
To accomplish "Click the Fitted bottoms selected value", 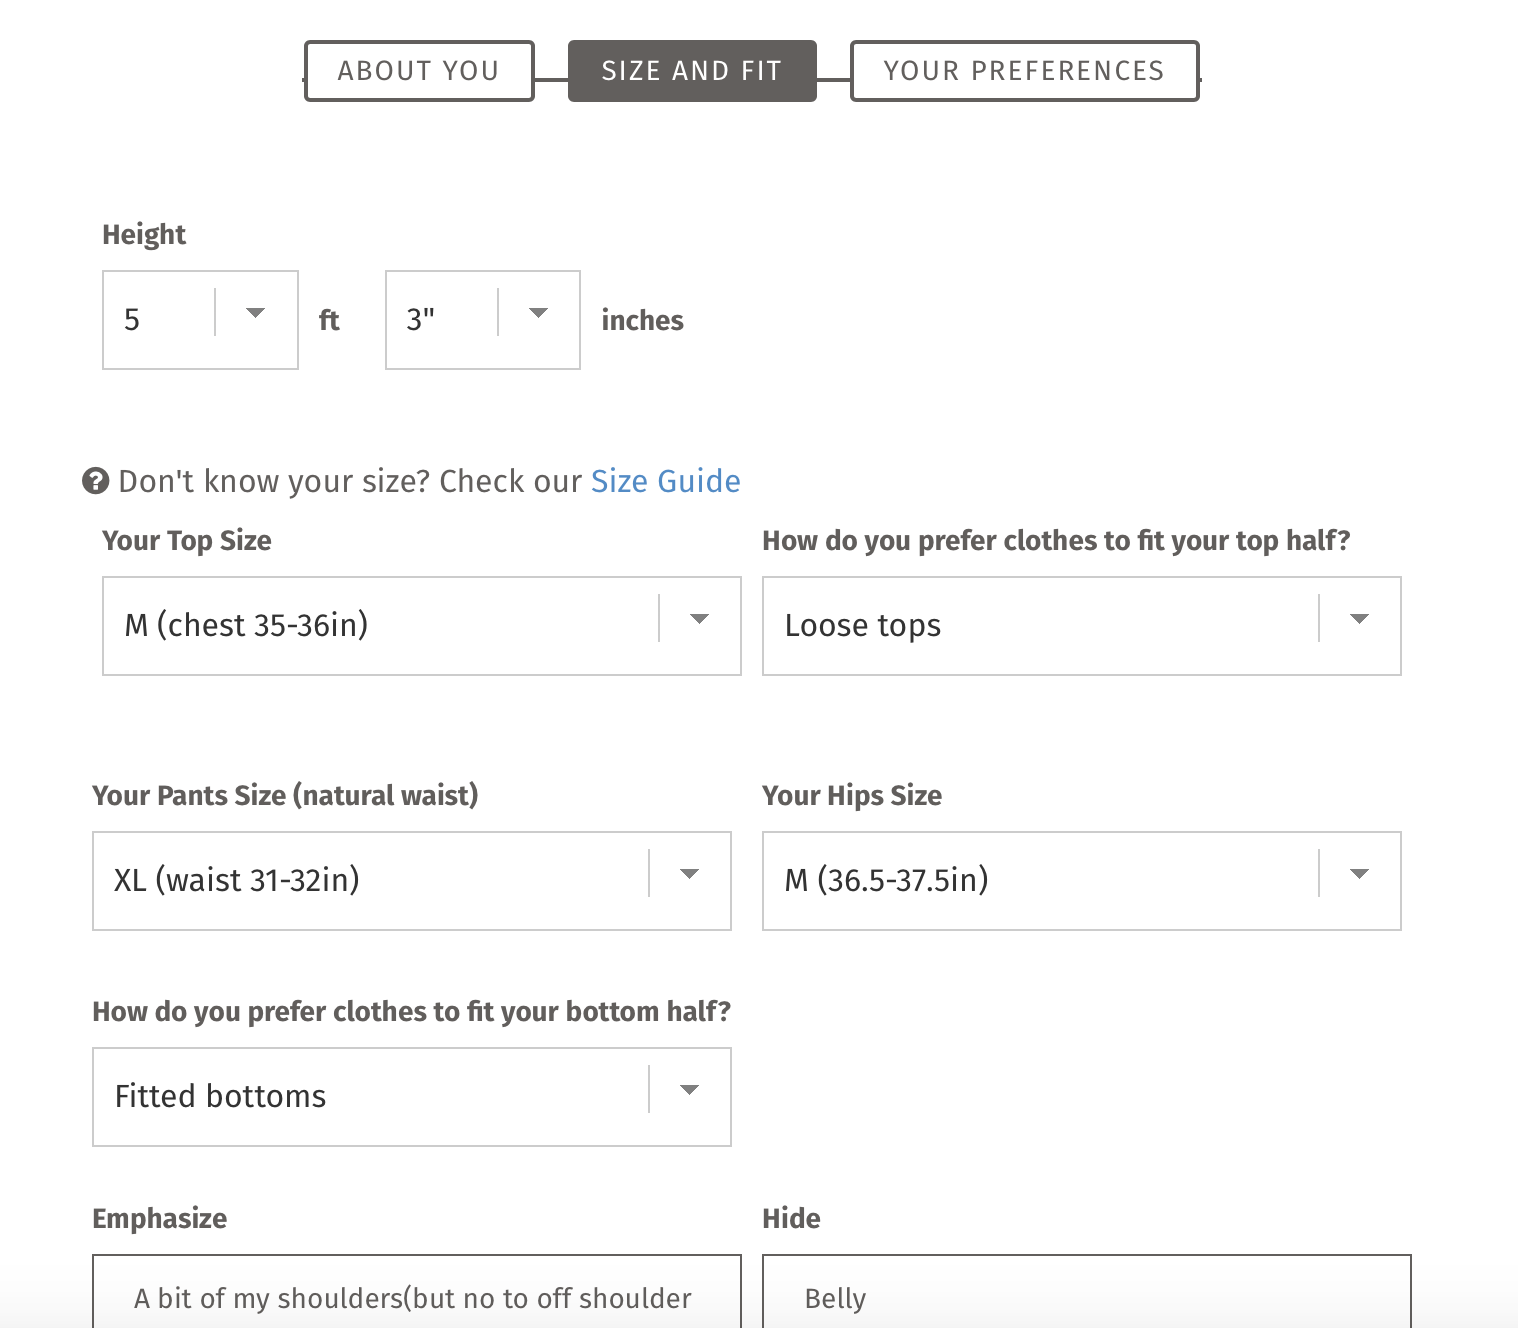I will click(221, 1096).
